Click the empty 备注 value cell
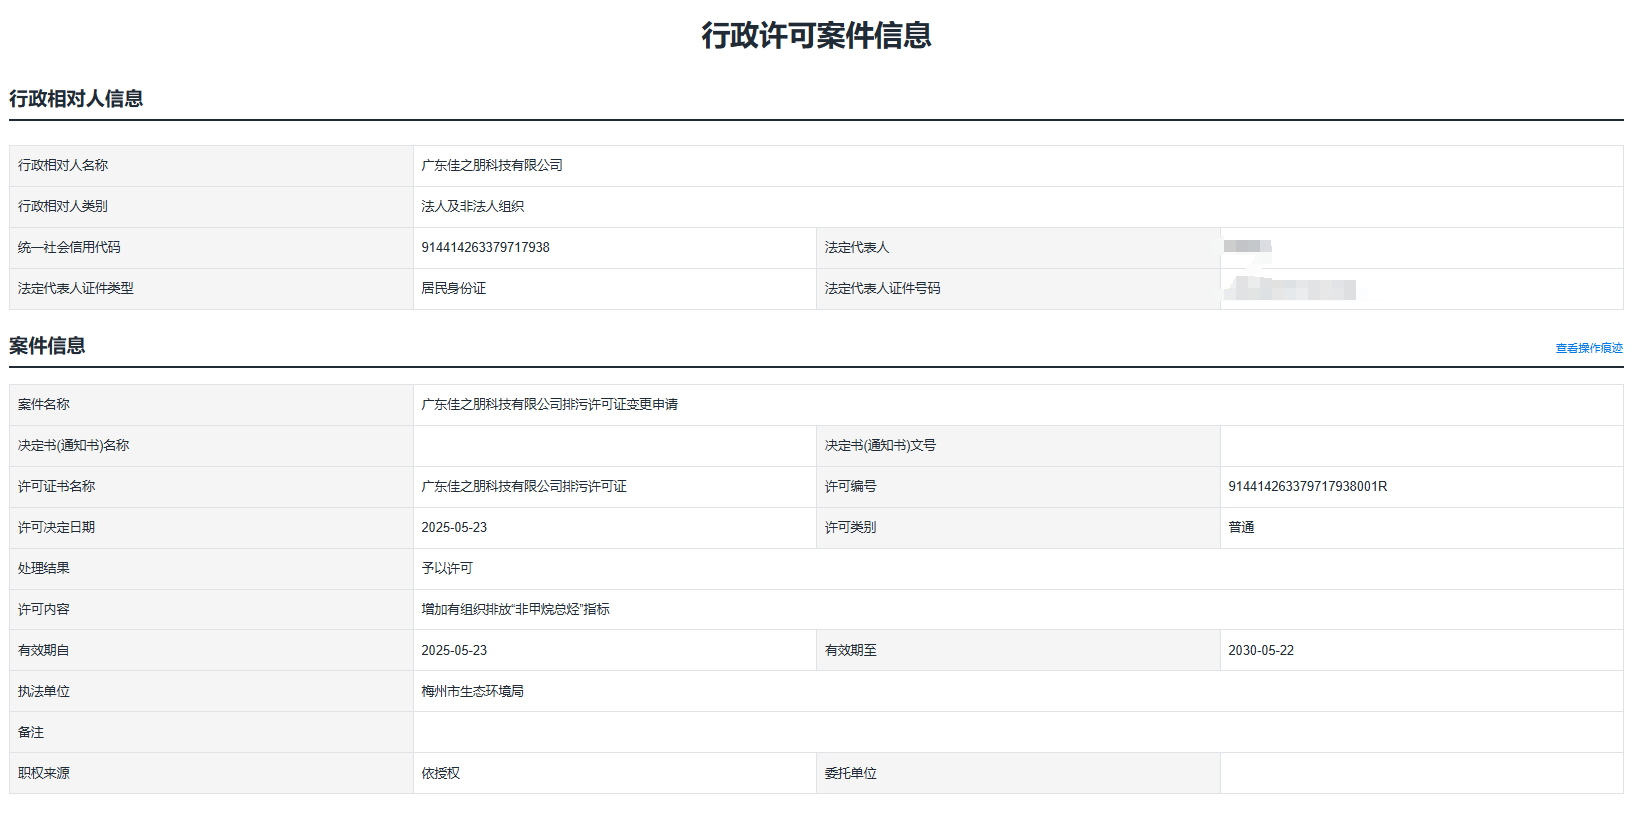 [1017, 732]
